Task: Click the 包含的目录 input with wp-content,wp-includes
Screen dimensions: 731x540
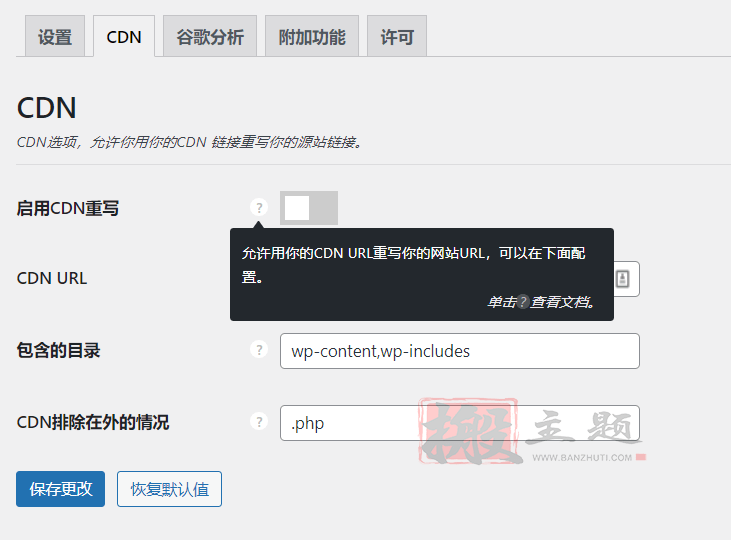Action: [460, 351]
